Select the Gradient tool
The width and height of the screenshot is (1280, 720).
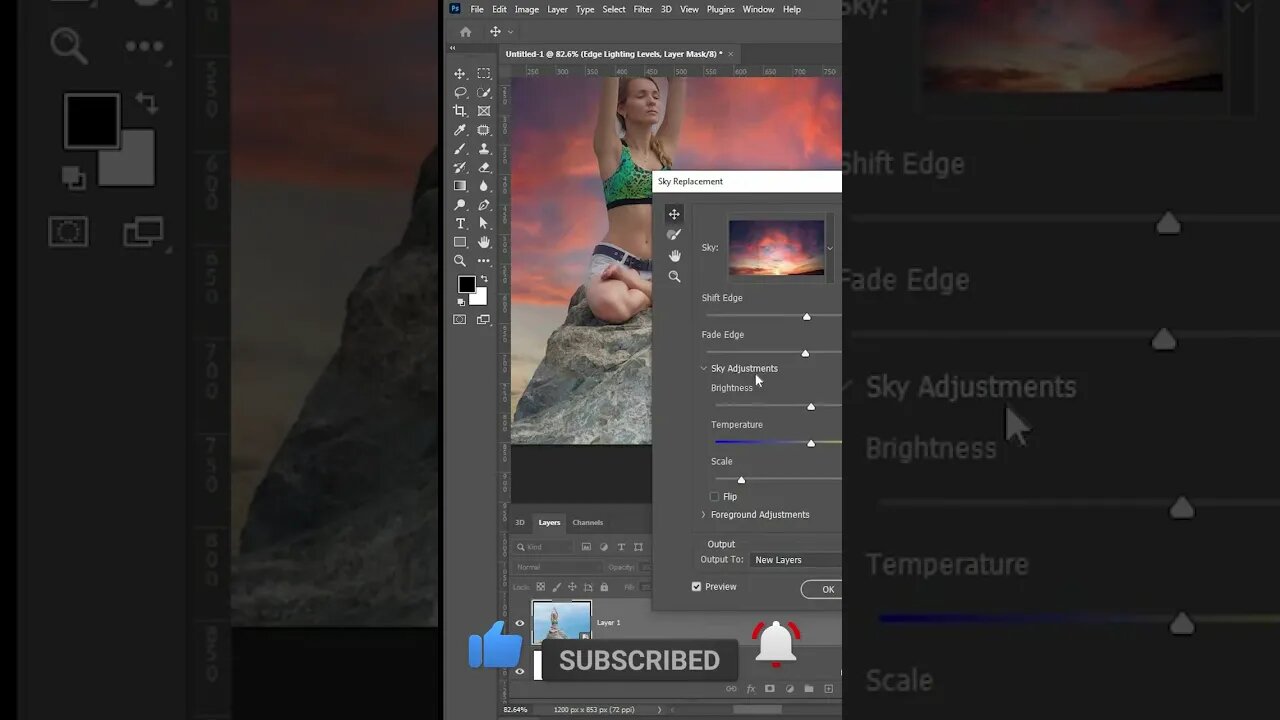click(x=460, y=186)
